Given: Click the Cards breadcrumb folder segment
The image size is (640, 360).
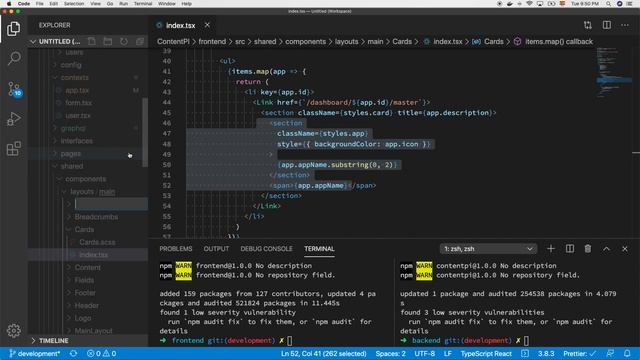Looking at the screenshot, I should [402, 41].
